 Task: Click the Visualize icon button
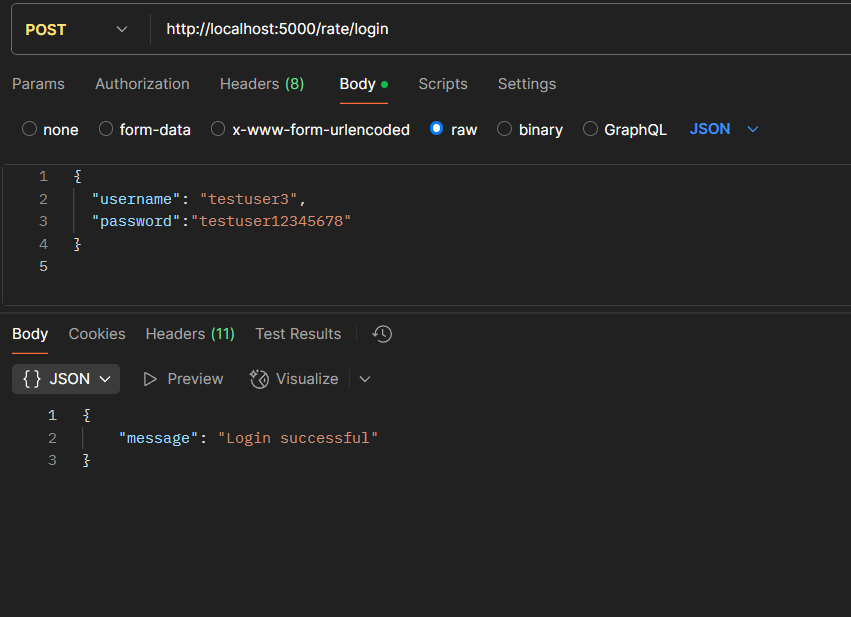coord(260,379)
